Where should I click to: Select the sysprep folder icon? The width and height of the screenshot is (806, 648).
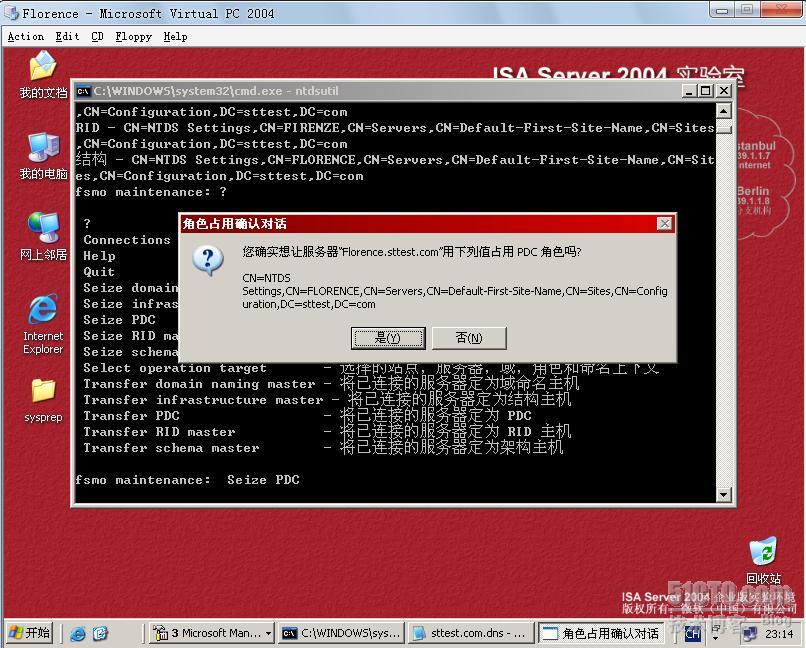pos(43,400)
